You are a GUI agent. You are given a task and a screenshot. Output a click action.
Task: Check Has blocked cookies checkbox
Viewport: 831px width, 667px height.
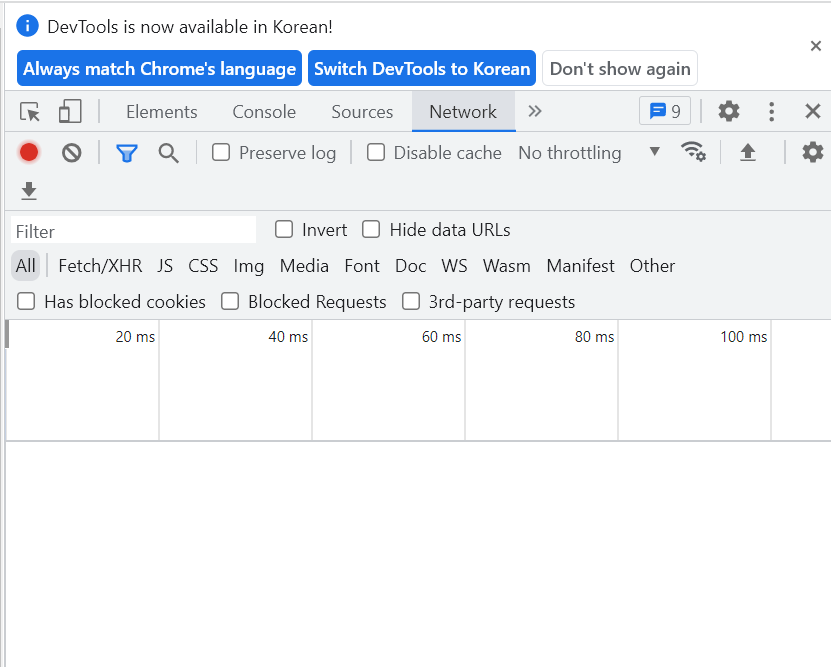tap(26, 301)
